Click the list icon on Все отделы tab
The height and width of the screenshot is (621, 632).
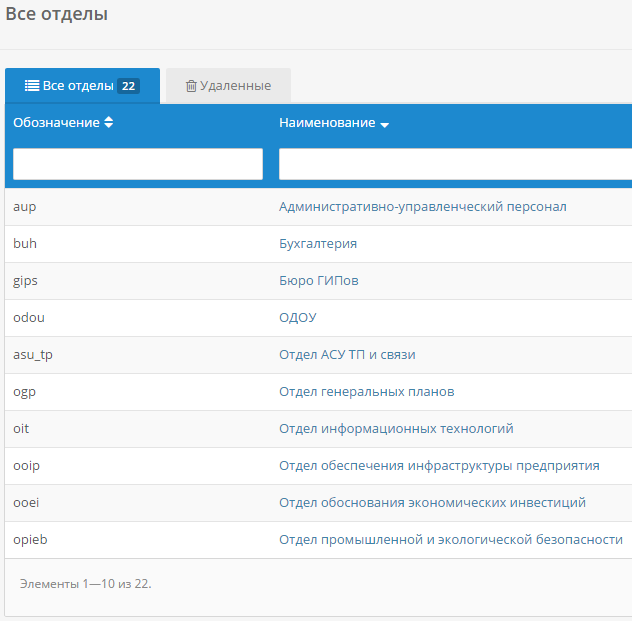(x=31, y=86)
